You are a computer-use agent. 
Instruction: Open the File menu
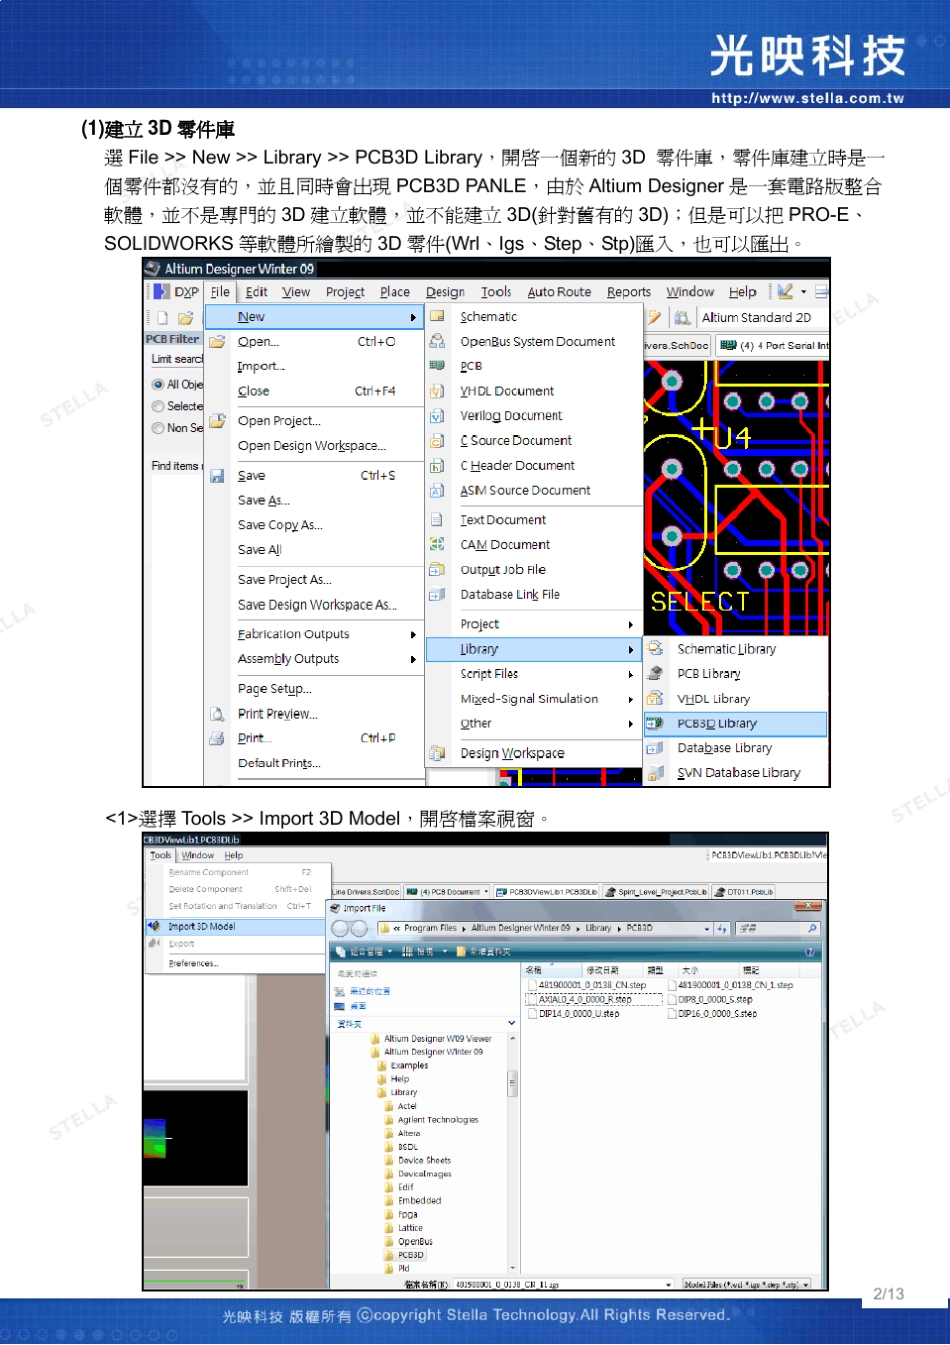pos(220,292)
